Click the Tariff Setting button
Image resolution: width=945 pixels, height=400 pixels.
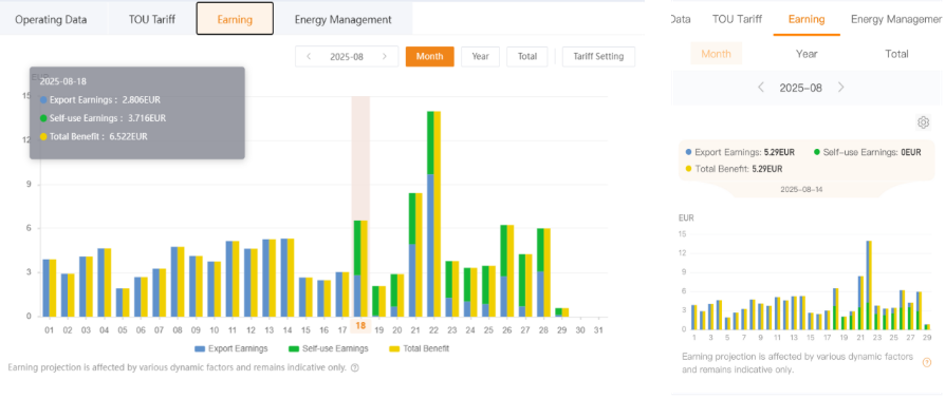598,57
